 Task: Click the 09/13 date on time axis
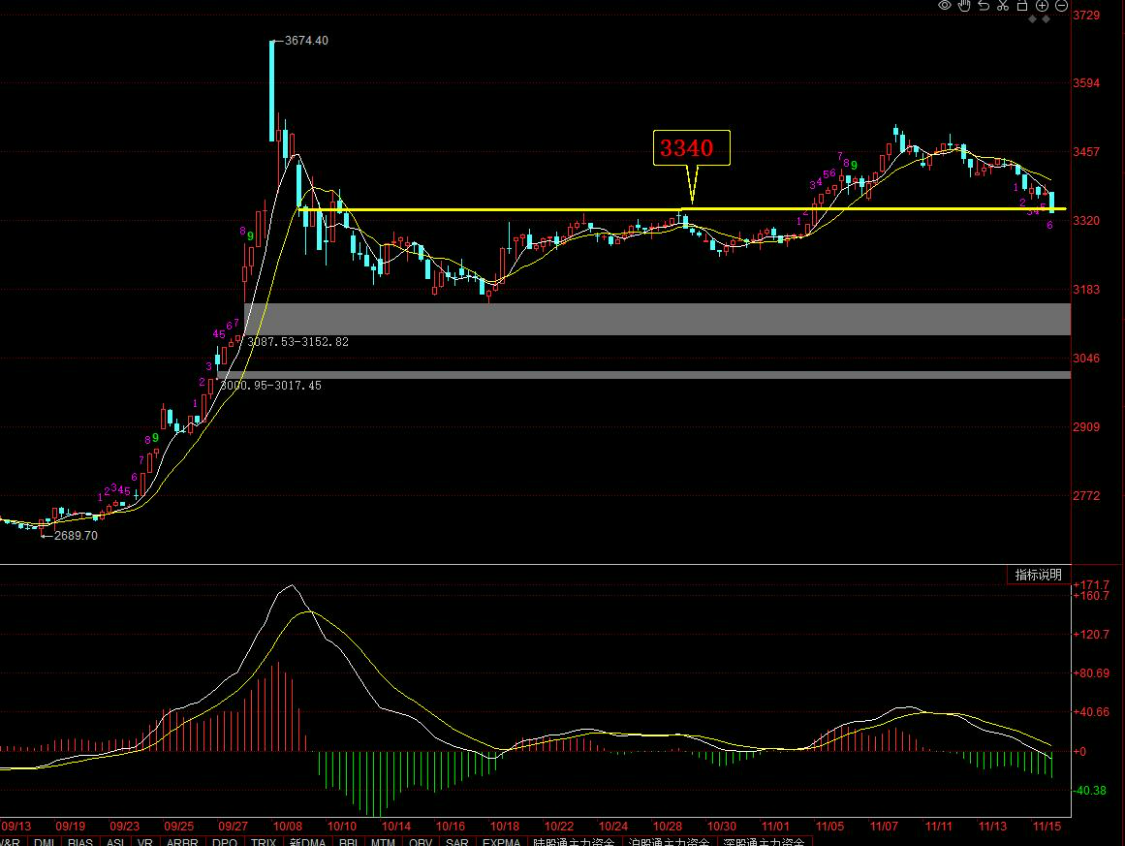point(16,827)
